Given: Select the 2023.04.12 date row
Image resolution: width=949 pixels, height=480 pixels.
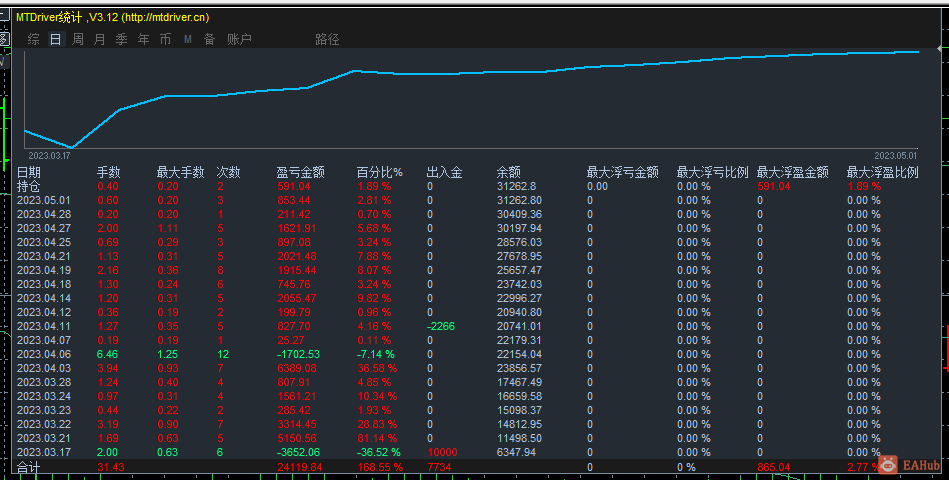Looking at the screenshot, I should coord(44,312).
